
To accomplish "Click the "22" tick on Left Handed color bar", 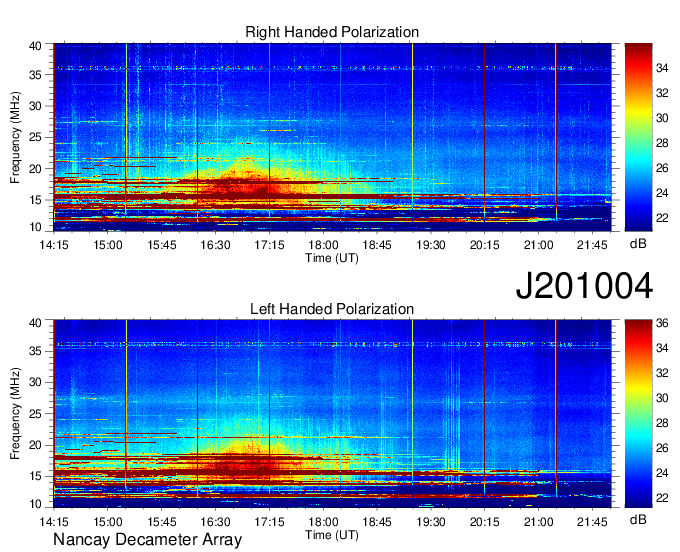I will (x=662, y=498).
